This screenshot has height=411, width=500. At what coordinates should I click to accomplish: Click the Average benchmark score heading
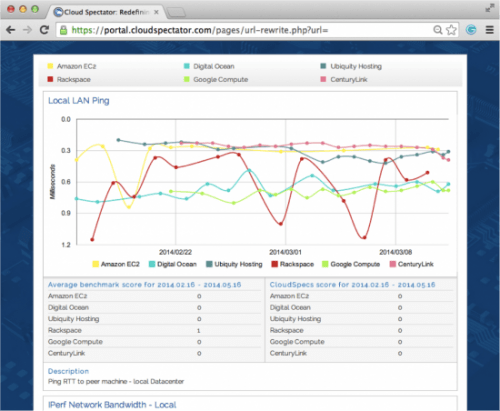pyautogui.click(x=144, y=285)
